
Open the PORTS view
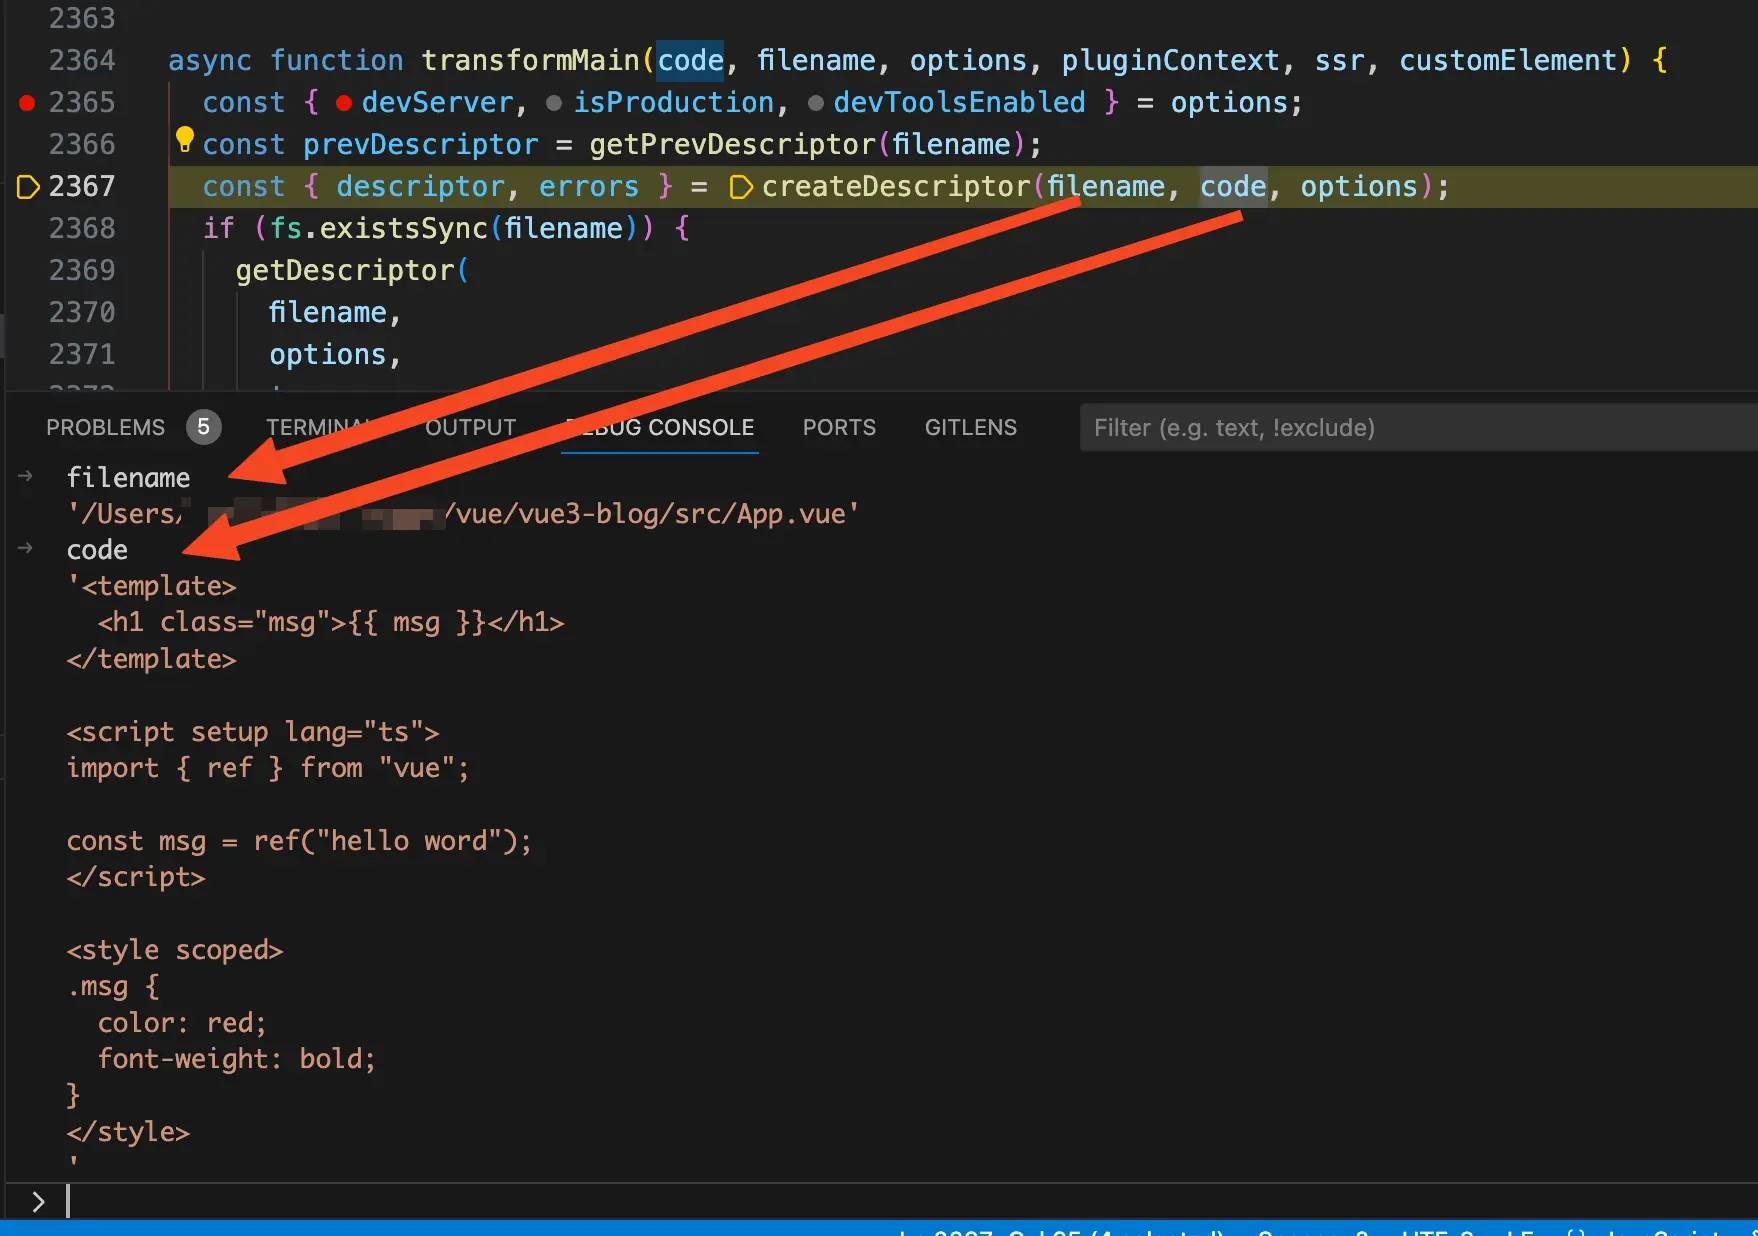pos(838,427)
